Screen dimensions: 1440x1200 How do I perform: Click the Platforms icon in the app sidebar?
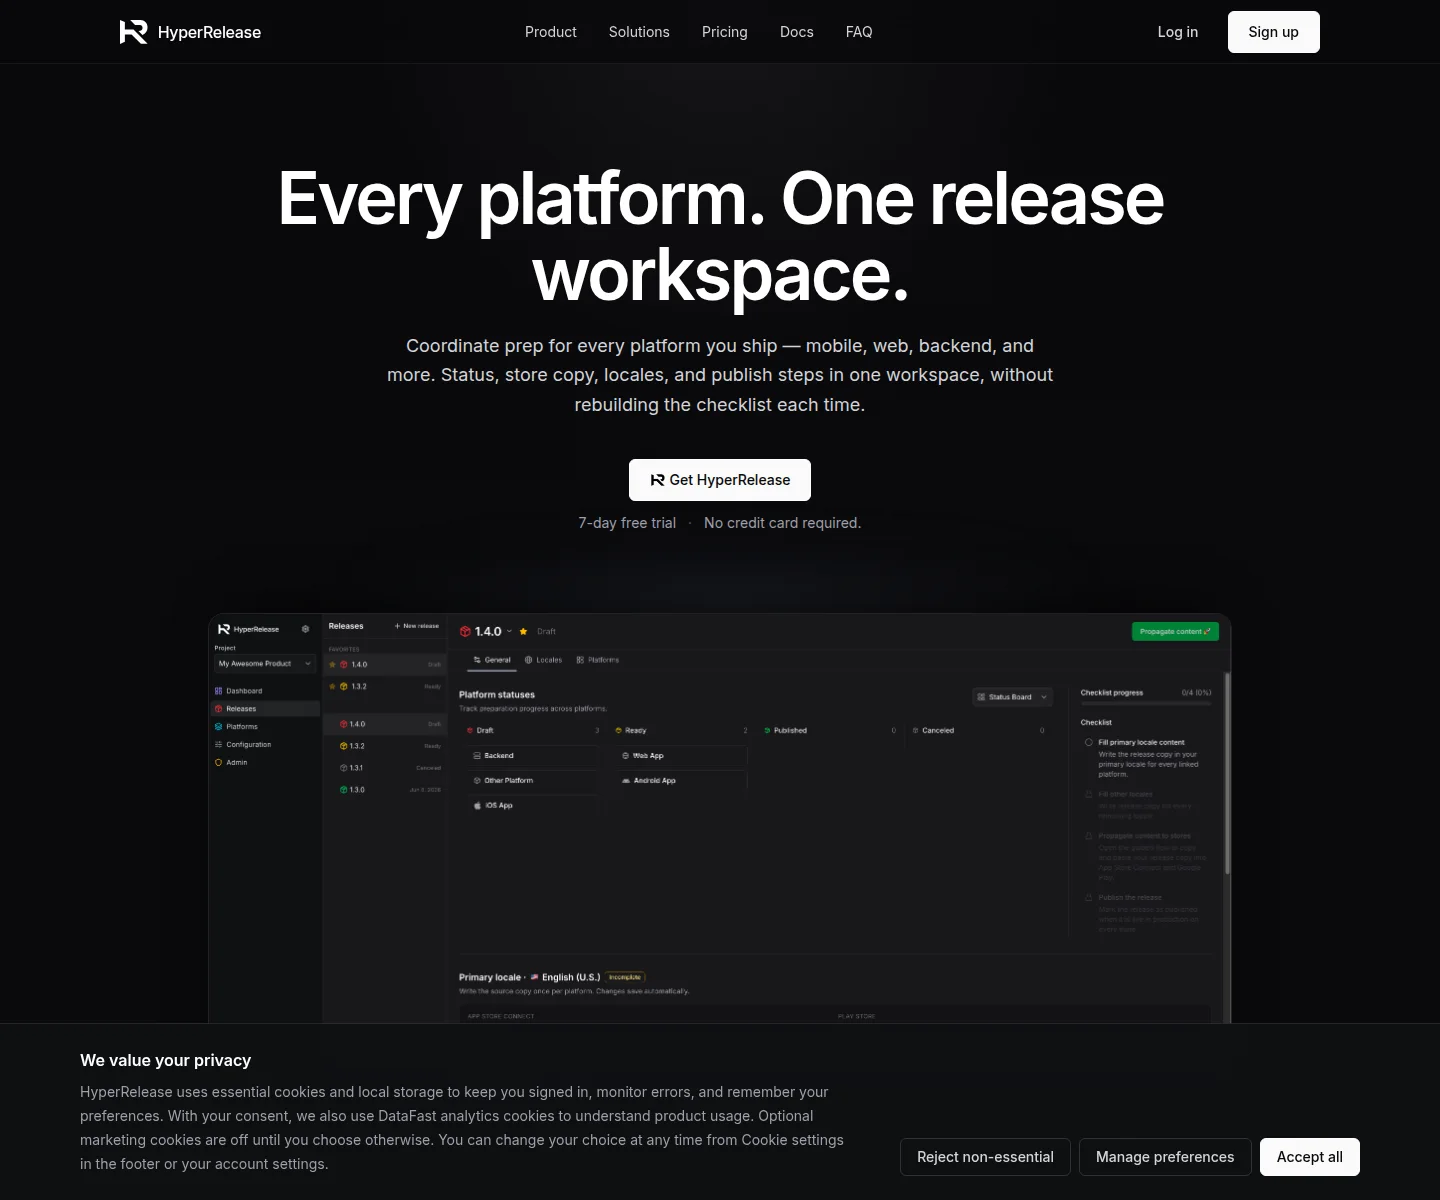[x=218, y=727]
